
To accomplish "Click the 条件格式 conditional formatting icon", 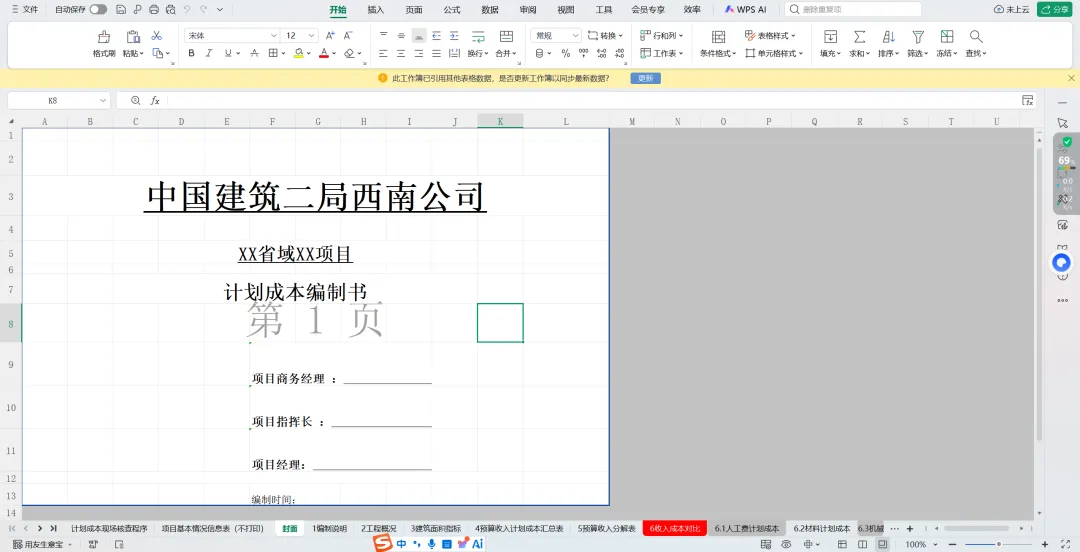I will [718, 37].
